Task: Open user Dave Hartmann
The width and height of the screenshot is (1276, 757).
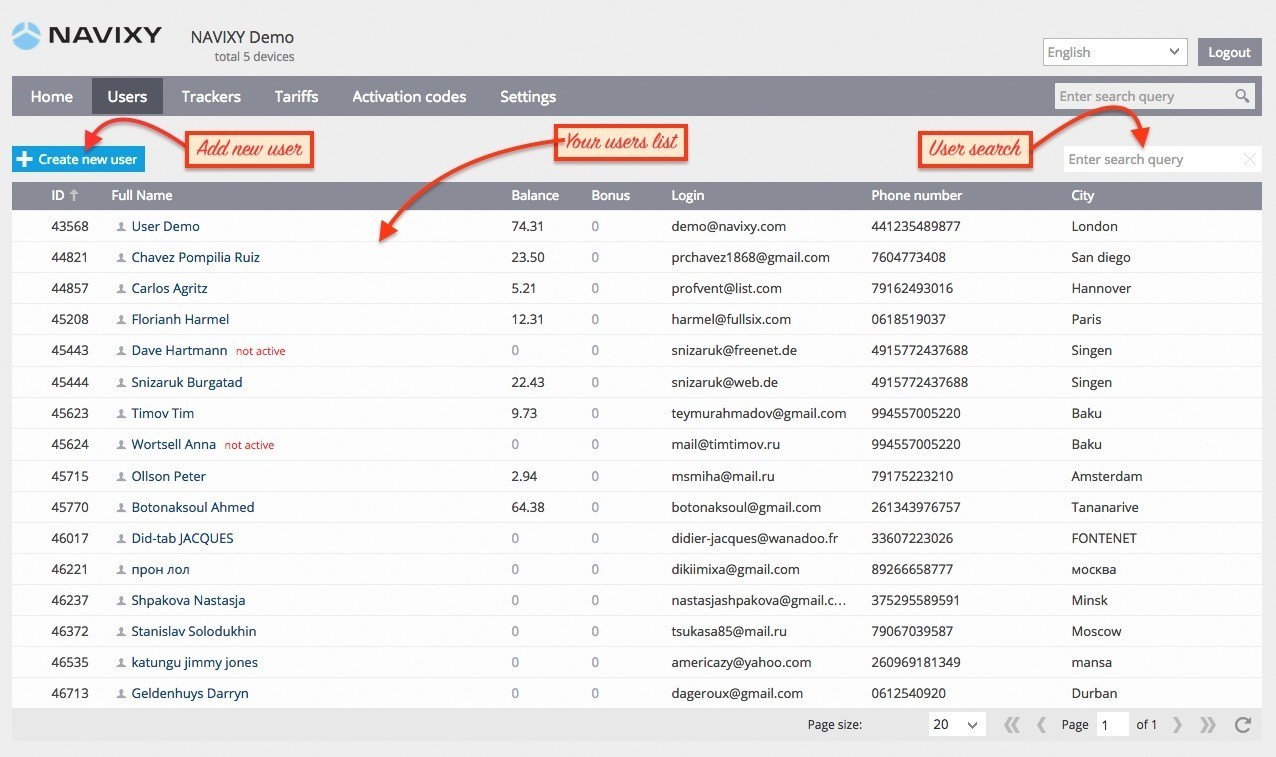Action: pyautogui.click(x=179, y=350)
